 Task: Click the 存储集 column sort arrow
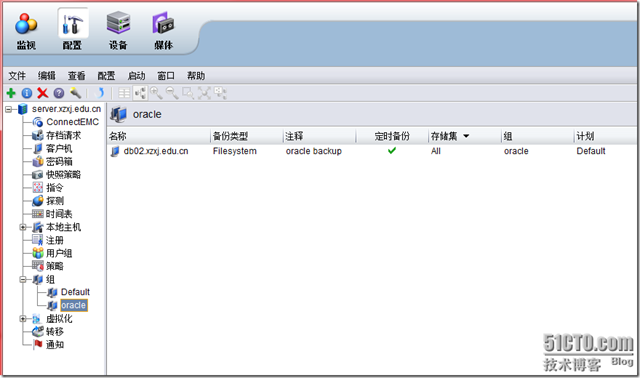pos(466,136)
